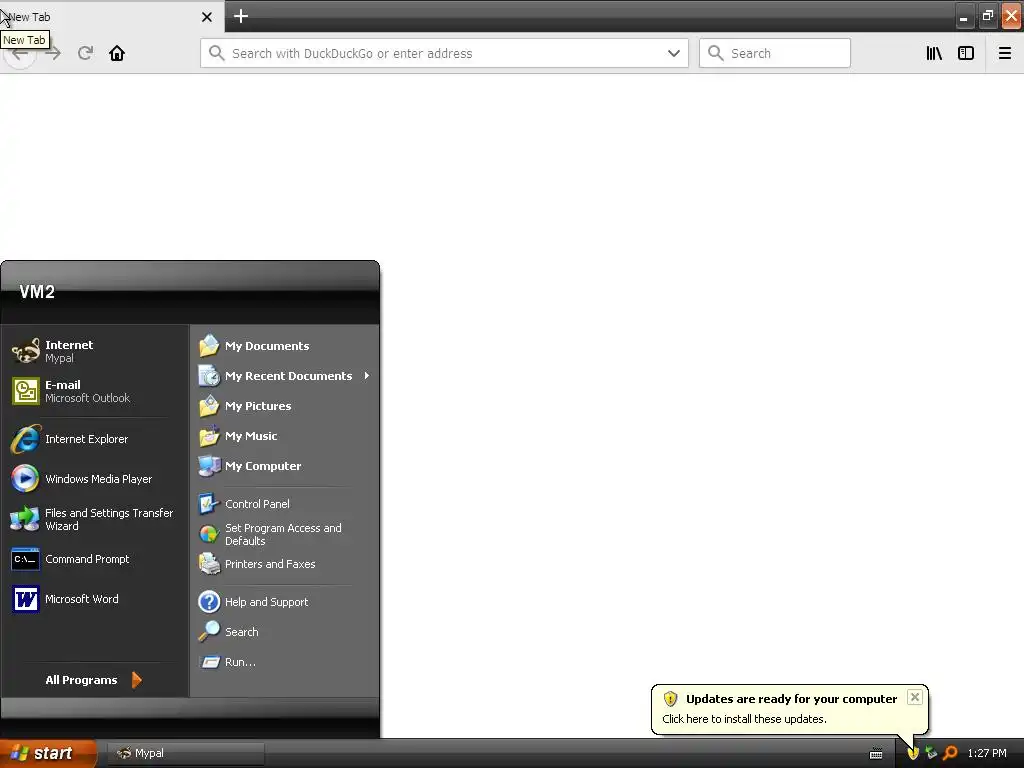
Task: Click the orange magnifier tray icon
Action: [950, 753]
